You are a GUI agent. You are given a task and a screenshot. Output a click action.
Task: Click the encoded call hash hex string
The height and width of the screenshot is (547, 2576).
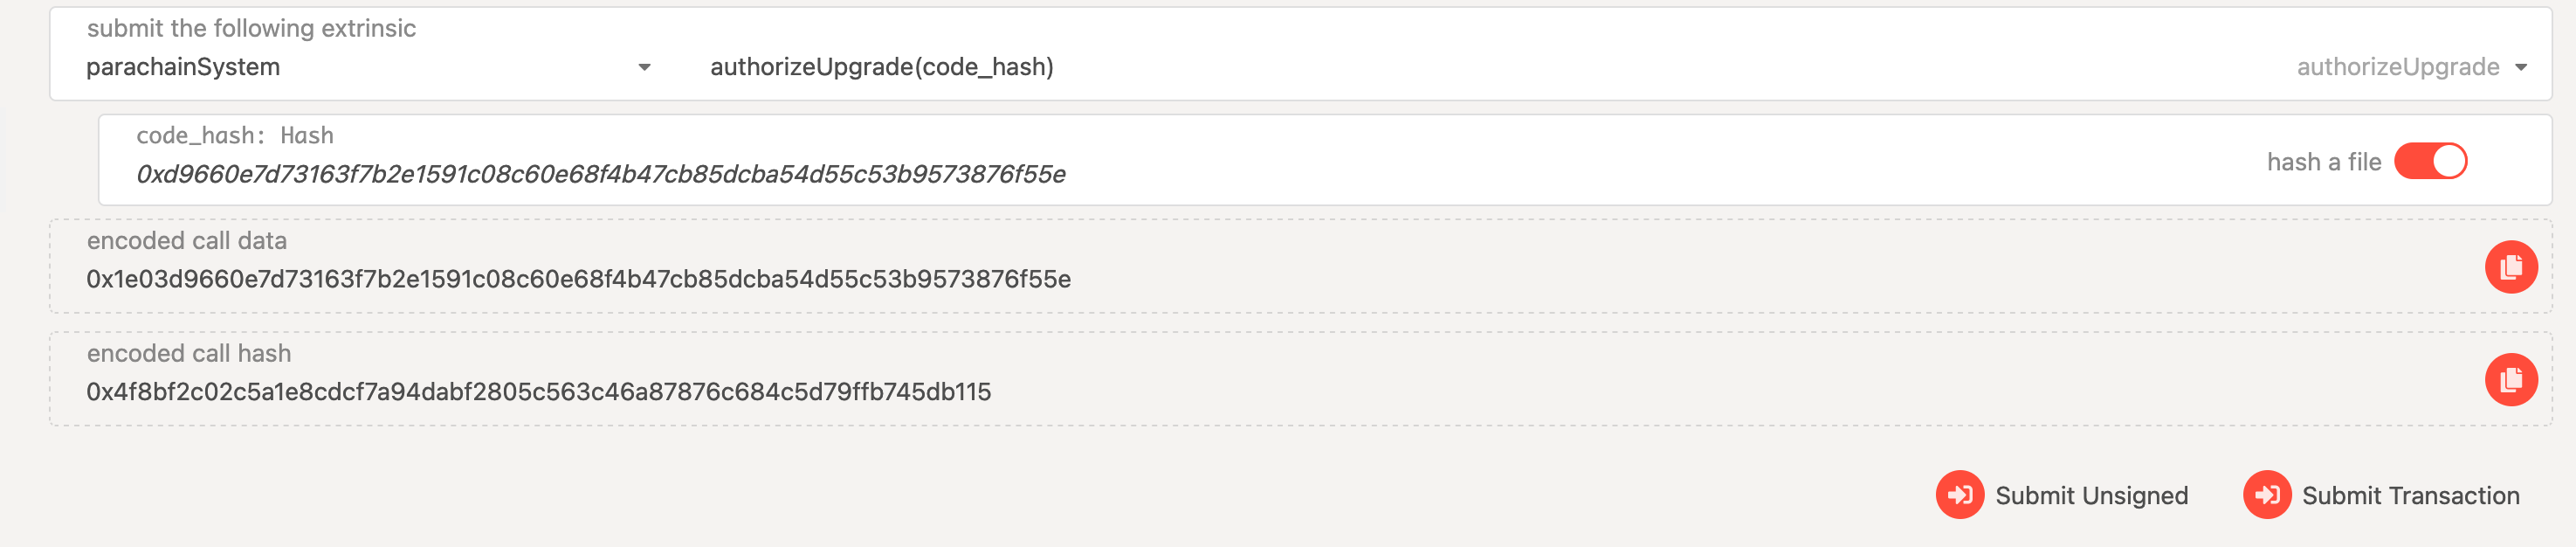pos(538,392)
